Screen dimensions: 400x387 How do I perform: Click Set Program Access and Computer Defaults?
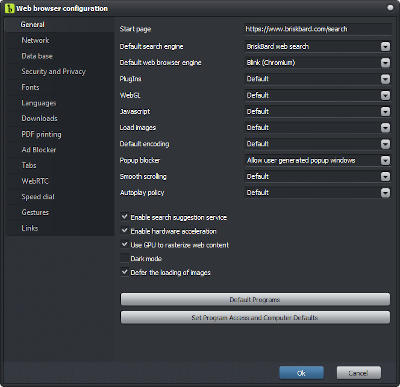(255, 318)
